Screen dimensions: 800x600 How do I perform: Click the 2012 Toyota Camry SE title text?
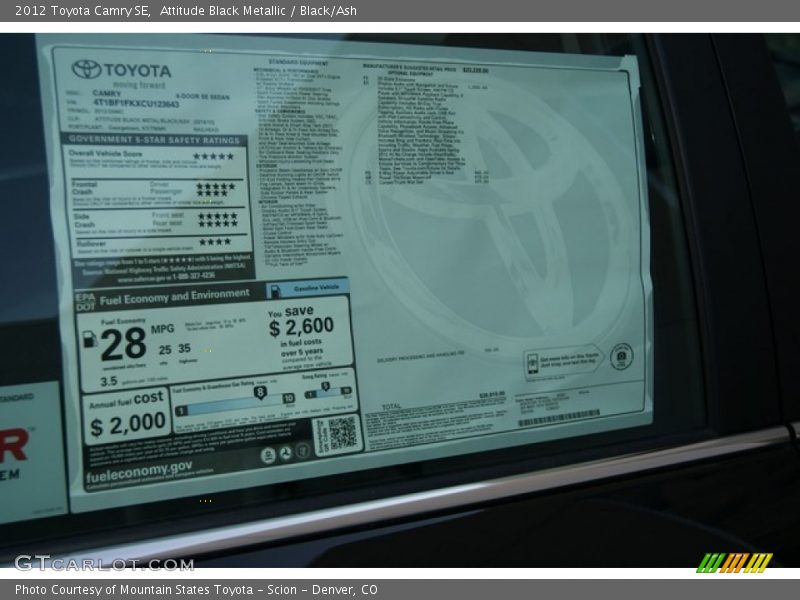(82, 11)
